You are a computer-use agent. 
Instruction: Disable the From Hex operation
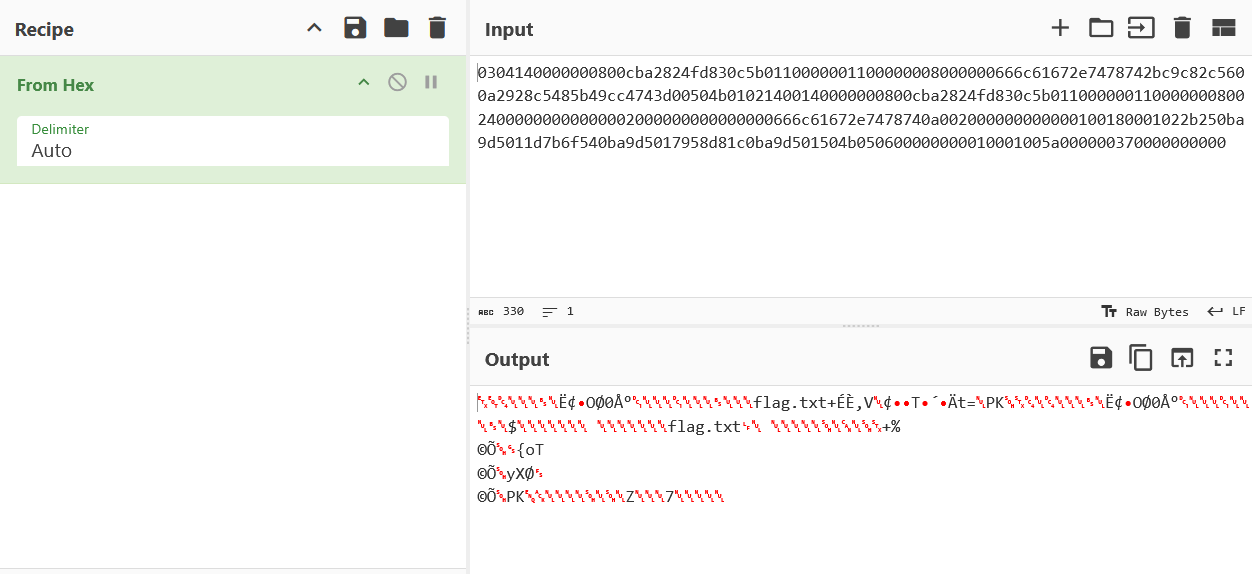point(397,82)
